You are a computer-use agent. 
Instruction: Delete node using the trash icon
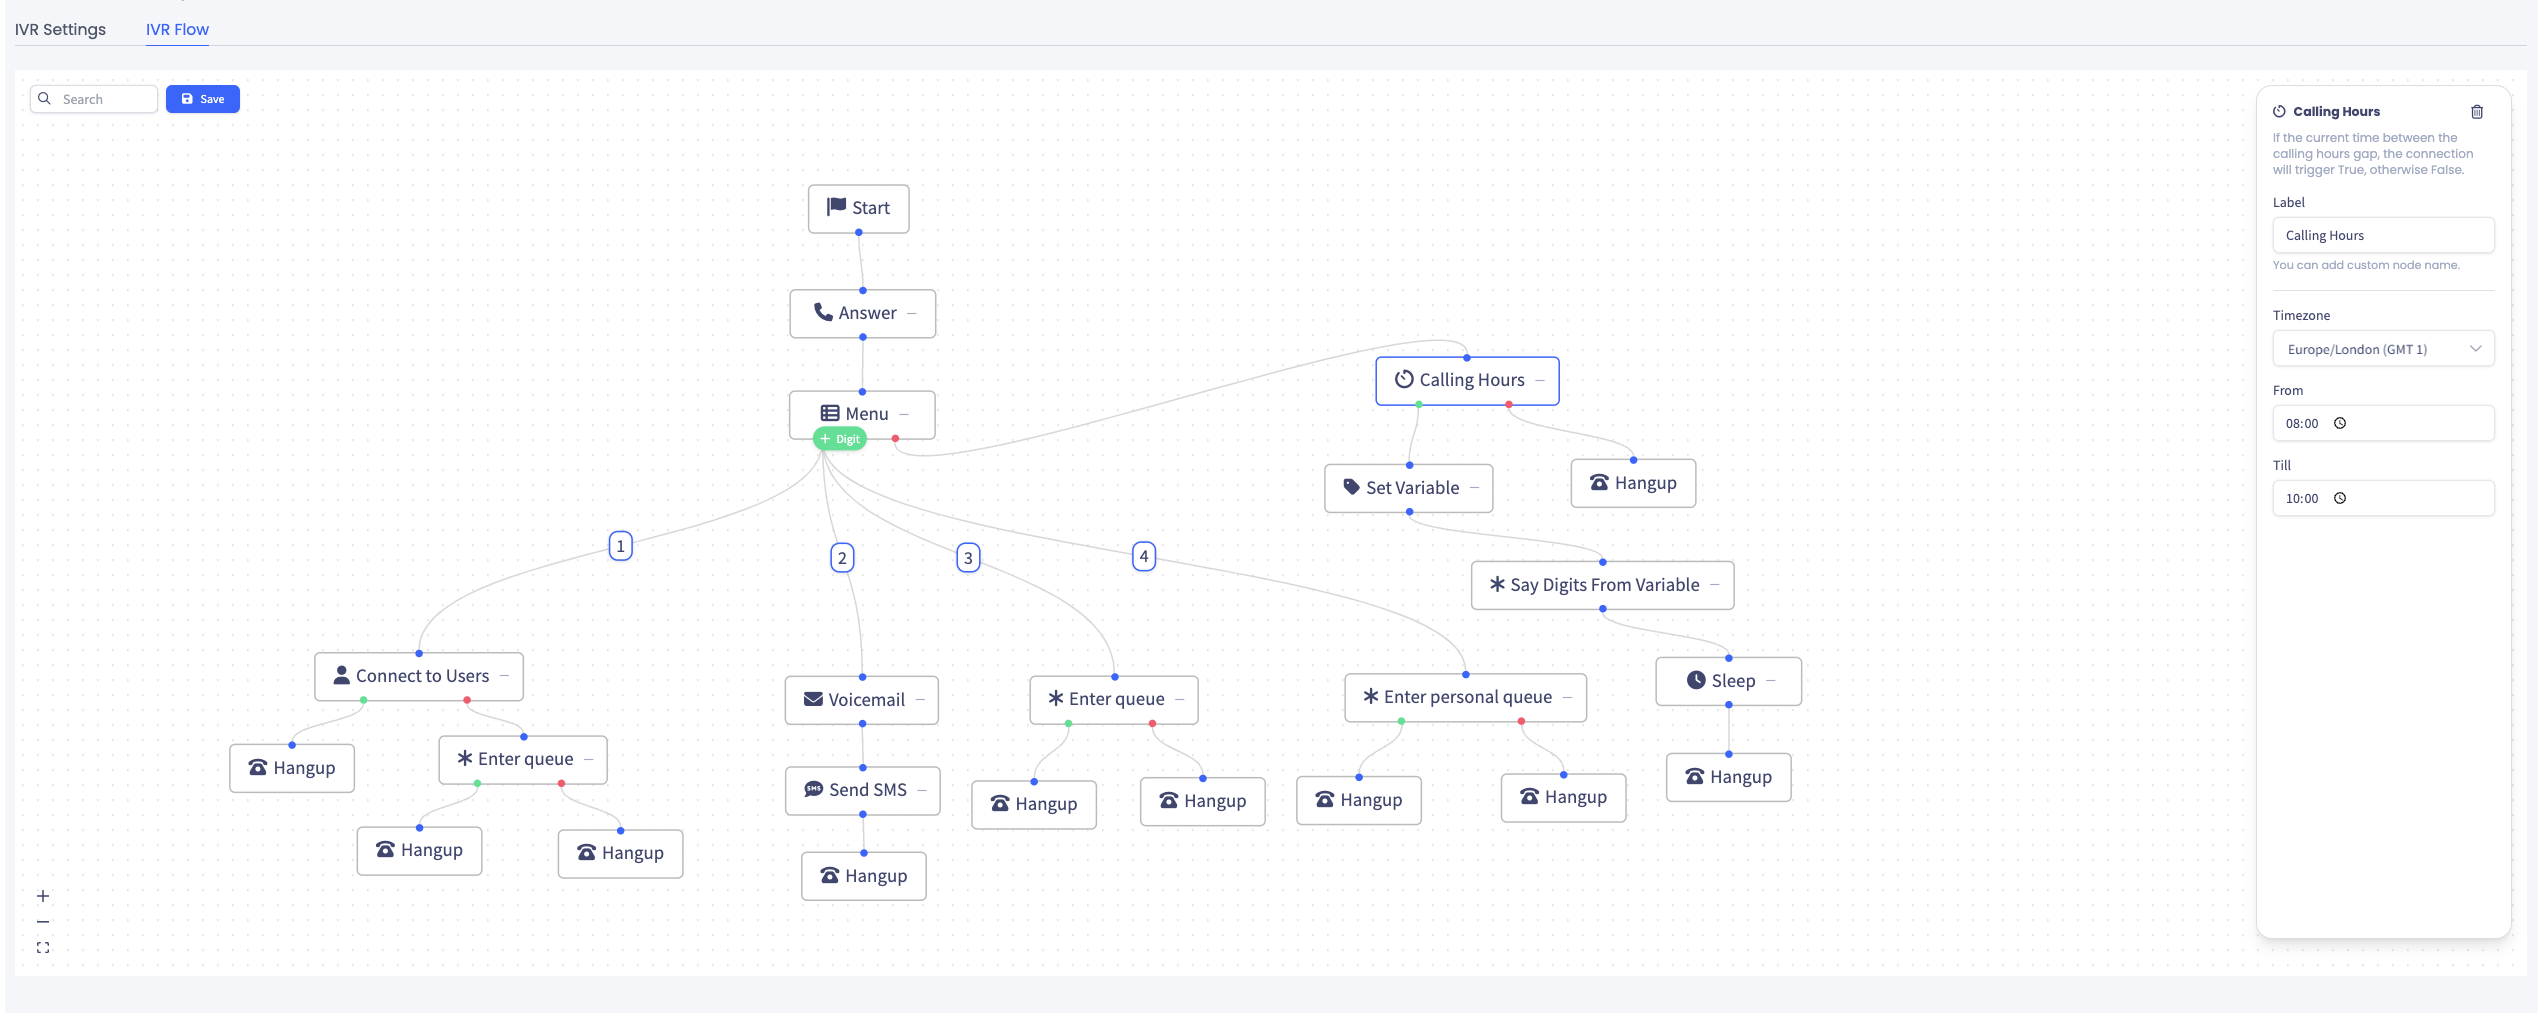[2477, 112]
